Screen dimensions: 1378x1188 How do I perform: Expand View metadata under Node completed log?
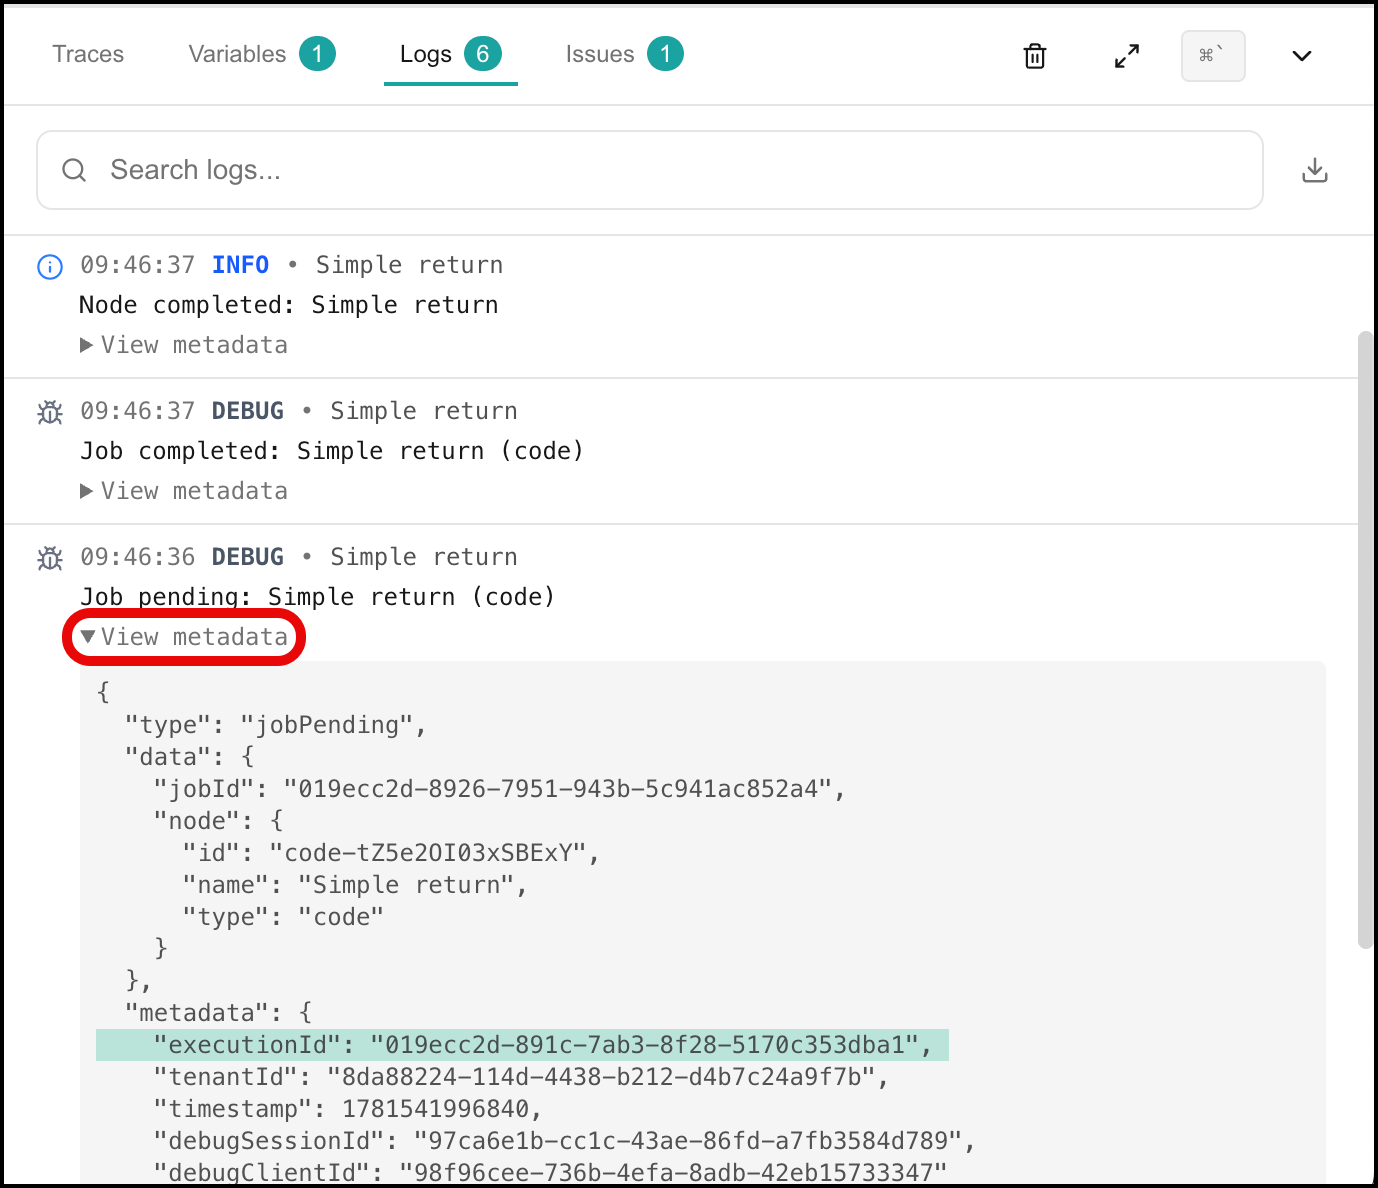click(x=184, y=345)
